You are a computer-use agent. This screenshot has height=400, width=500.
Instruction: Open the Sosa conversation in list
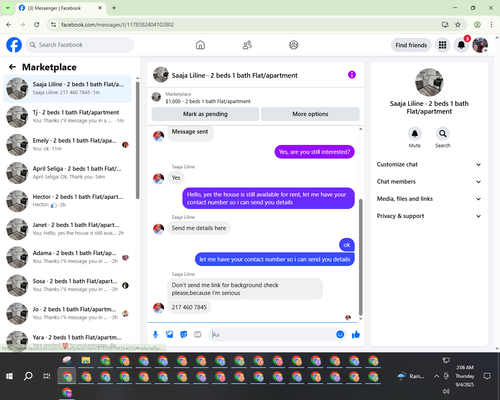68,285
